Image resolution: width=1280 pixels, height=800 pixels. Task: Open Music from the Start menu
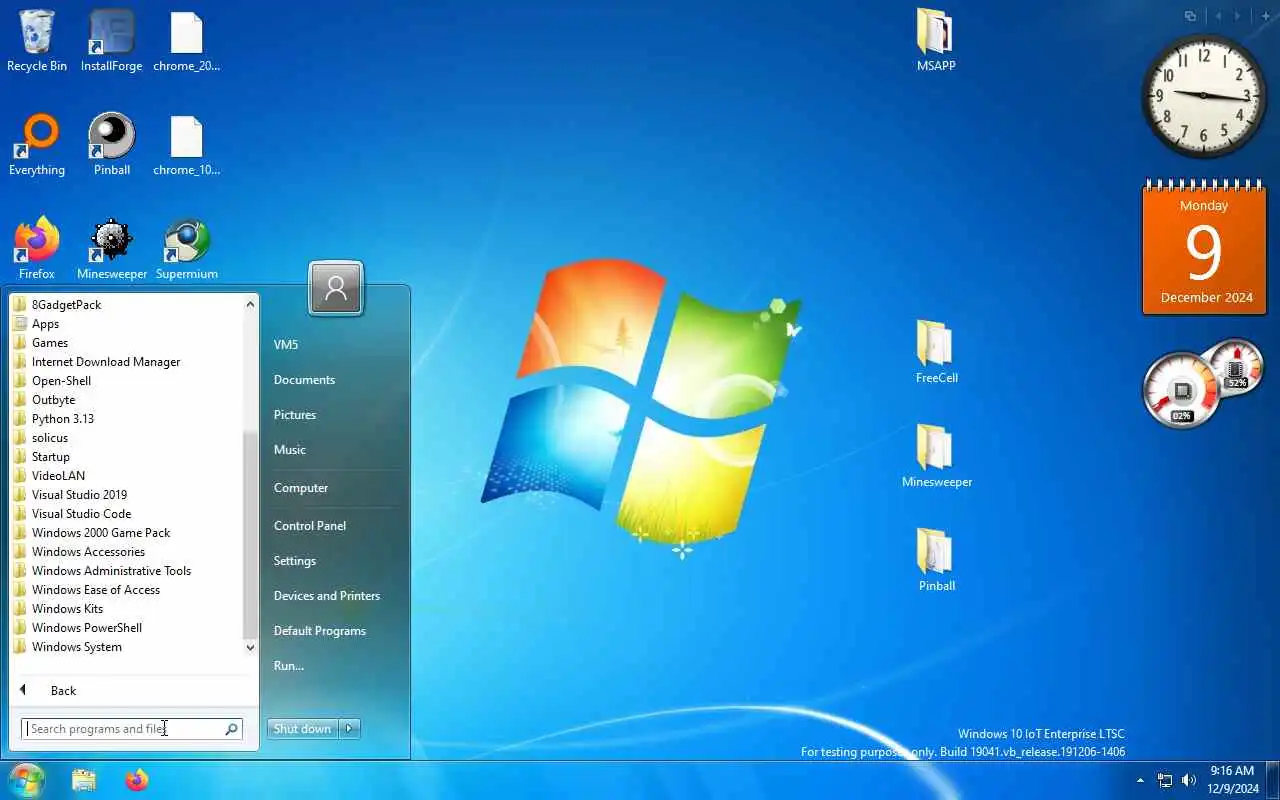(x=335, y=449)
